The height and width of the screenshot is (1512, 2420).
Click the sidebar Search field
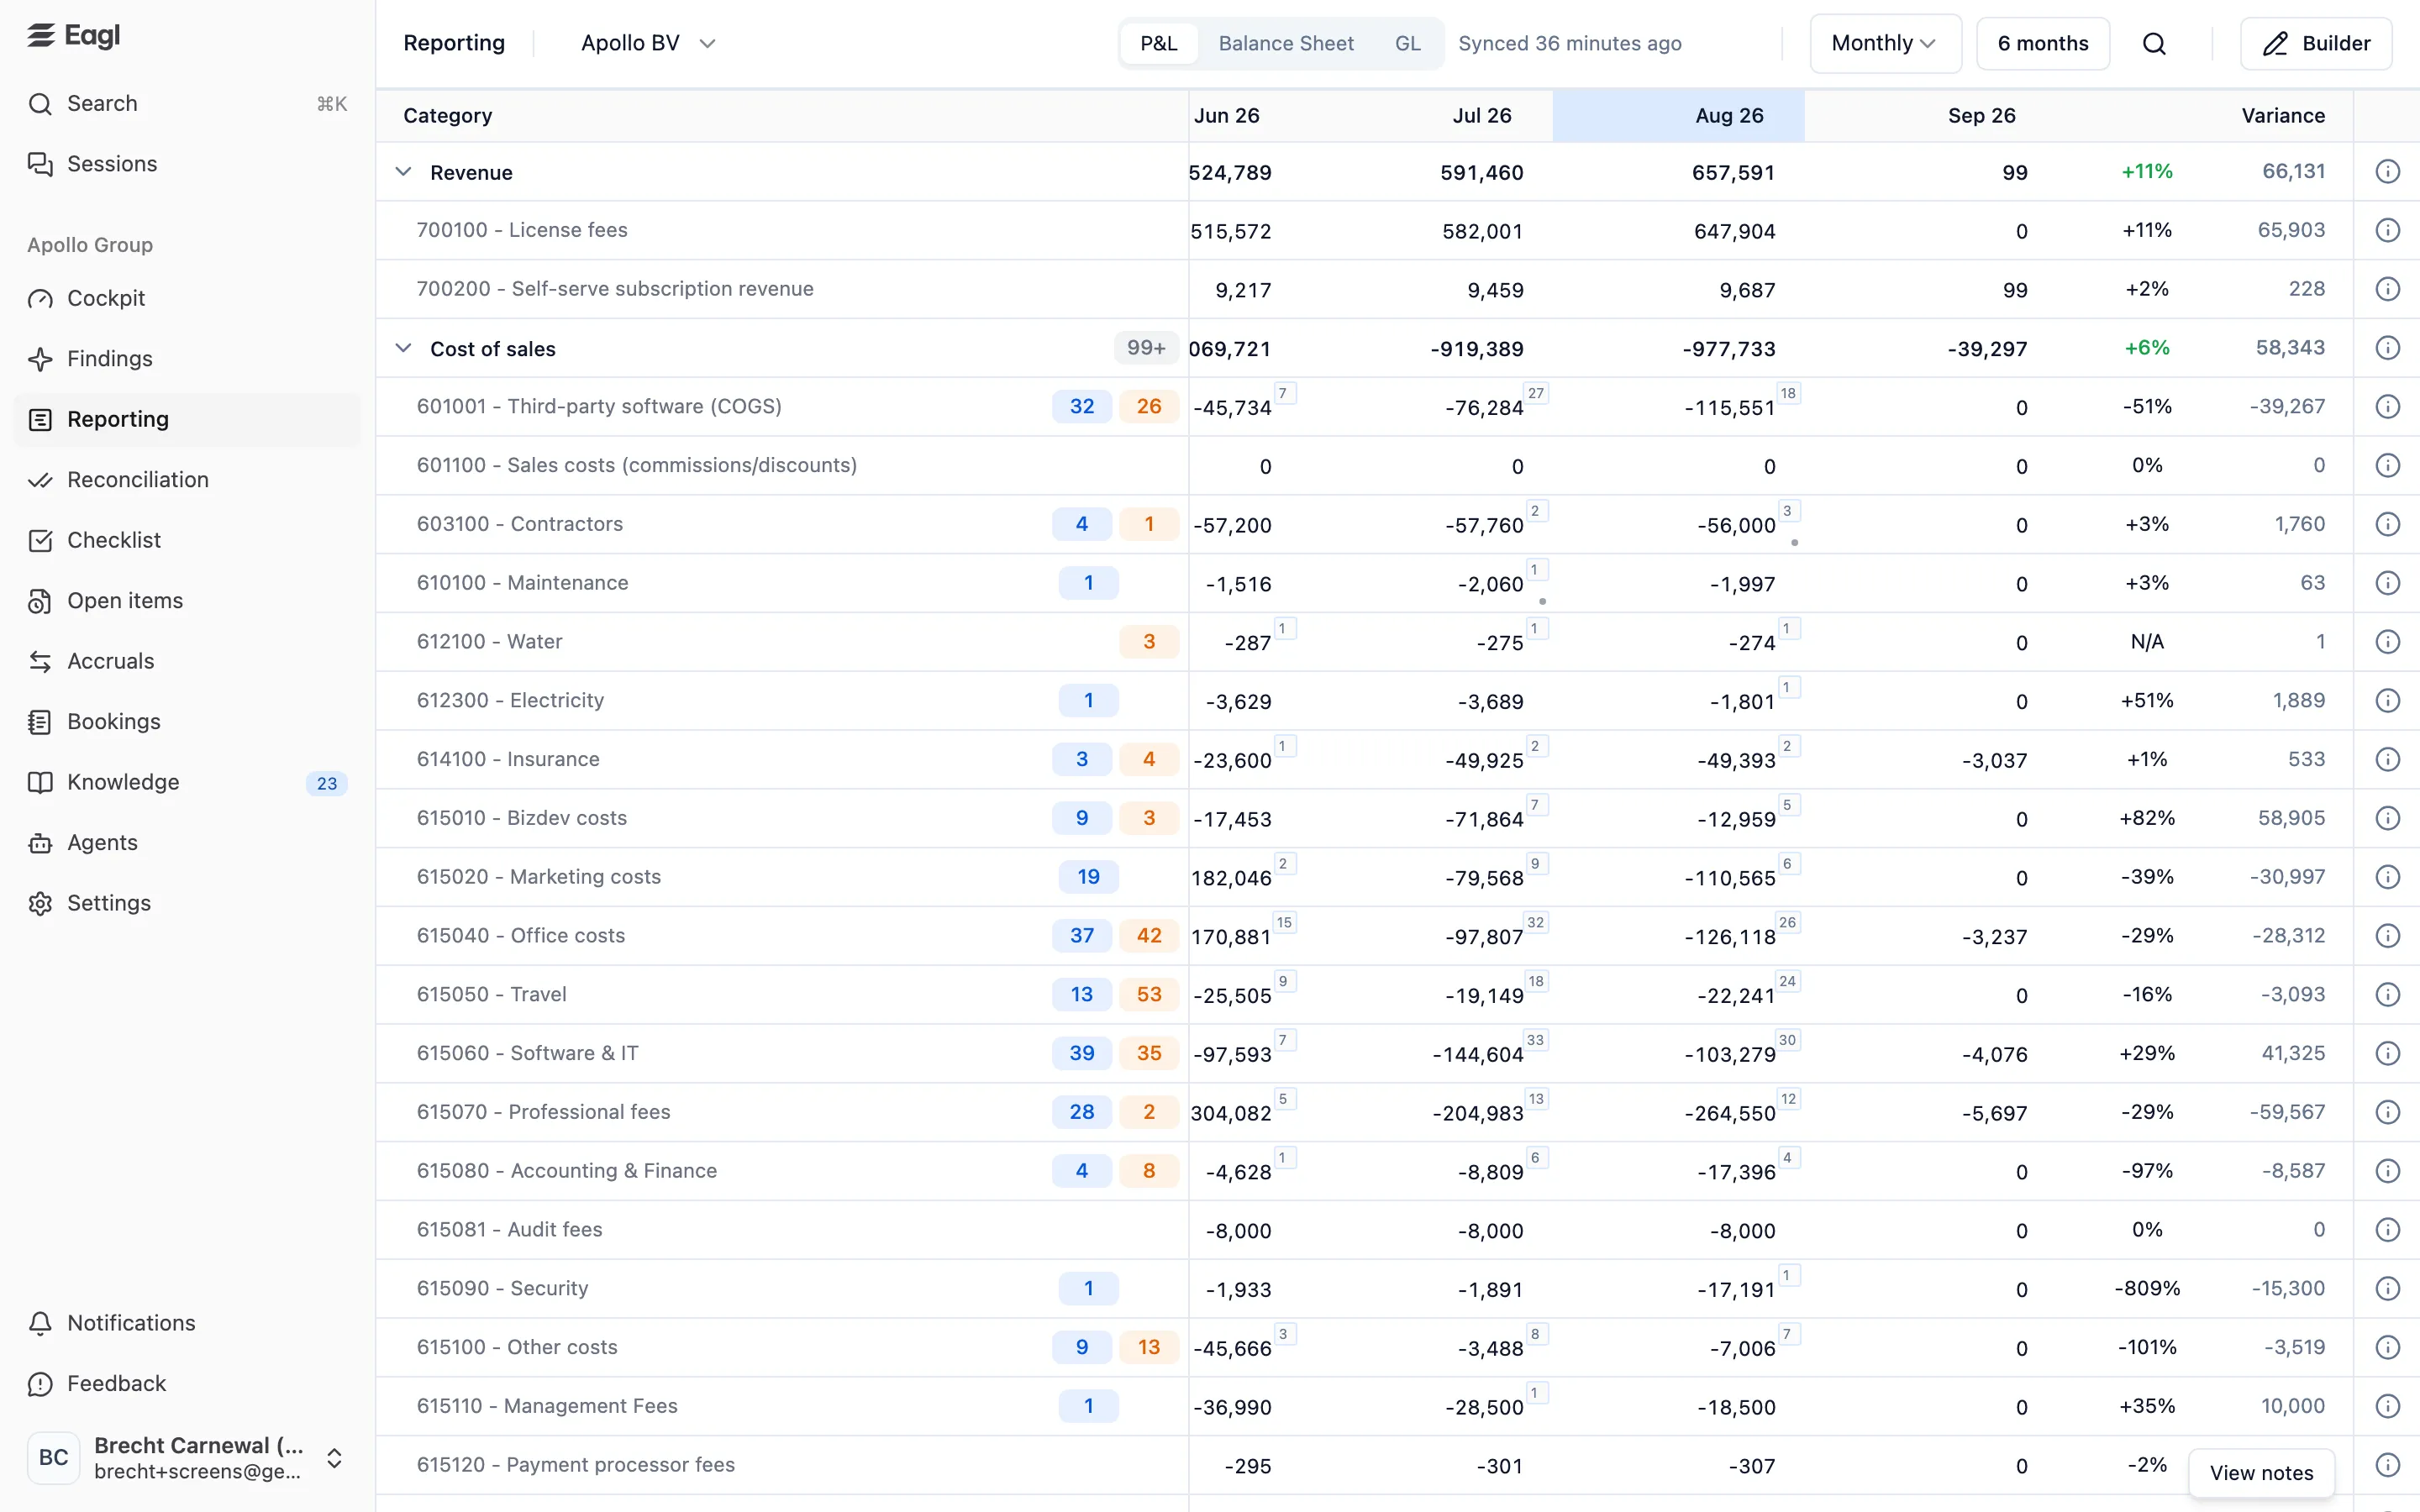(187, 104)
